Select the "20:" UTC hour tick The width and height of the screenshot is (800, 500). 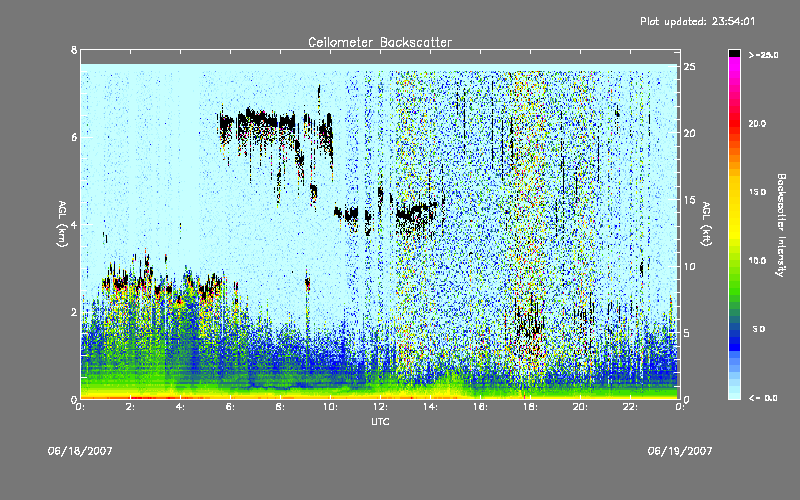pos(580,407)
